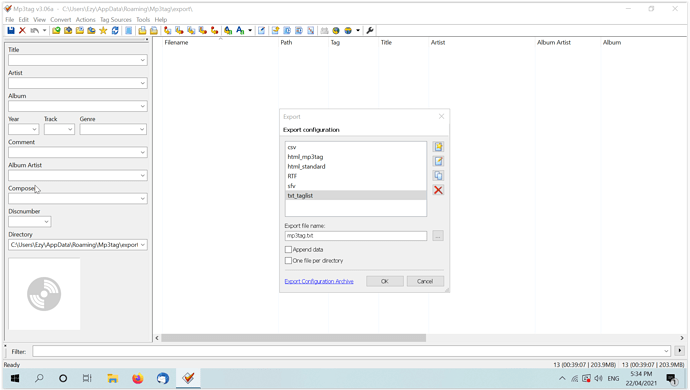
Task: Expand the Directory path dropdown
Action: coord(143,245)
